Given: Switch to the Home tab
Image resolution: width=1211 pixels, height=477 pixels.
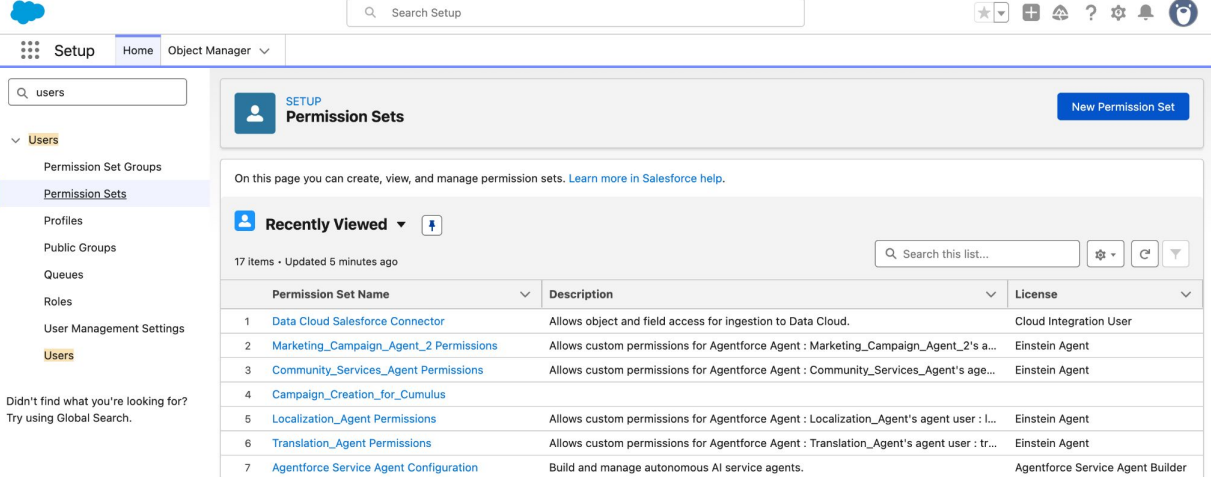Looking at the screenshot, I should coord(138,51).
